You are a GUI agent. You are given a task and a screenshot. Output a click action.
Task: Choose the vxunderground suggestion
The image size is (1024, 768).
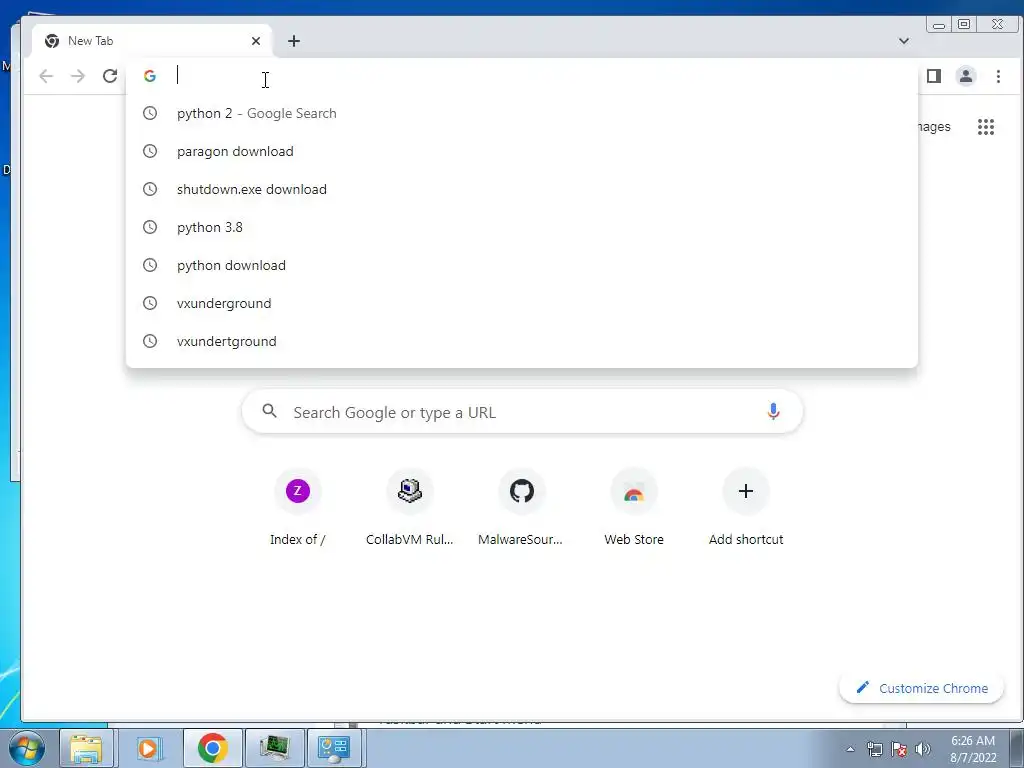point(522,303)
